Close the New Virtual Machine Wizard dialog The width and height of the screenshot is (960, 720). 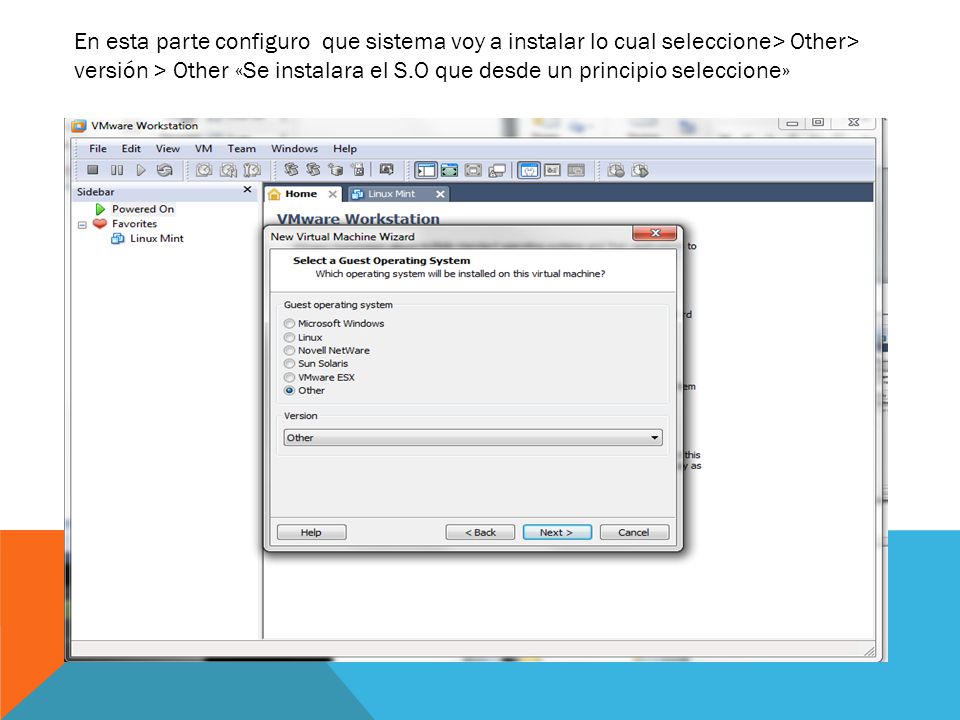(654, 233)
